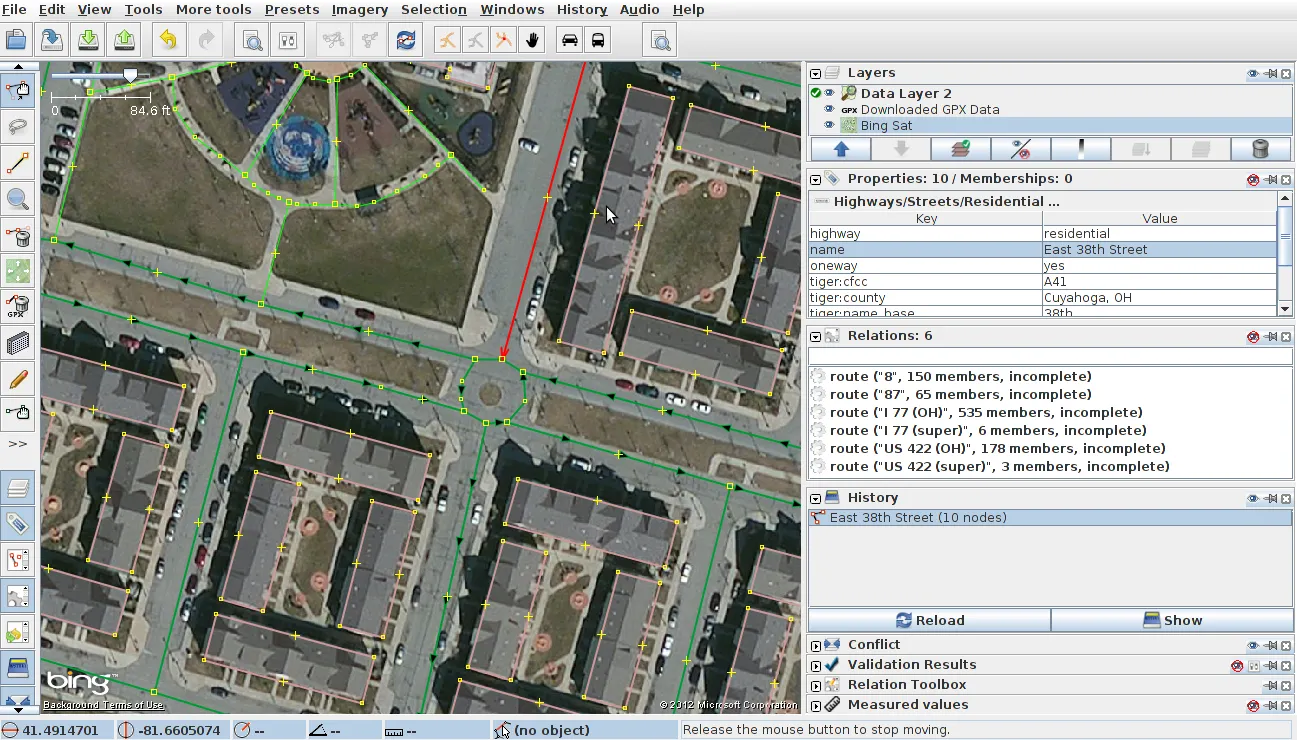
Task: Collapse the Layers panel
Action: tap(813, 72)
